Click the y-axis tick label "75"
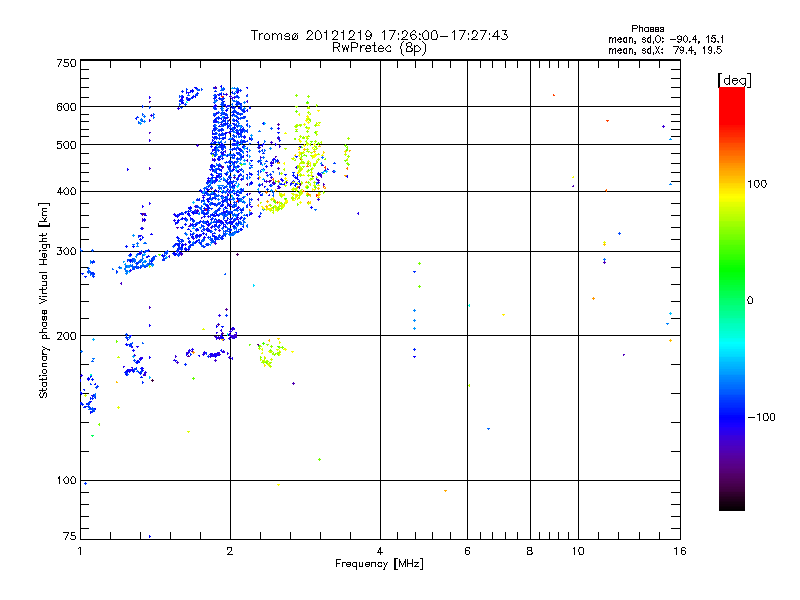Image resolution: width=800 pixels, height=600 pixels. 70,536
